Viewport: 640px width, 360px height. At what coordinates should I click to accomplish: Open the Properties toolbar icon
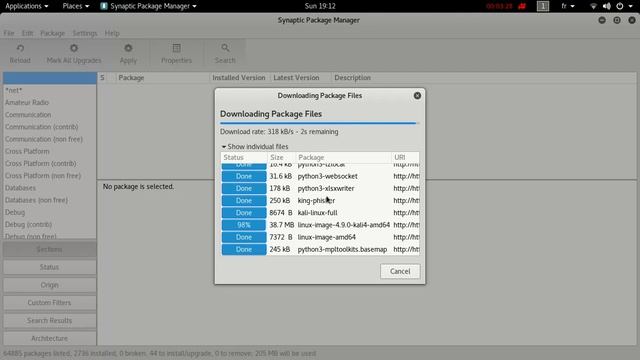tap(176, 48)
